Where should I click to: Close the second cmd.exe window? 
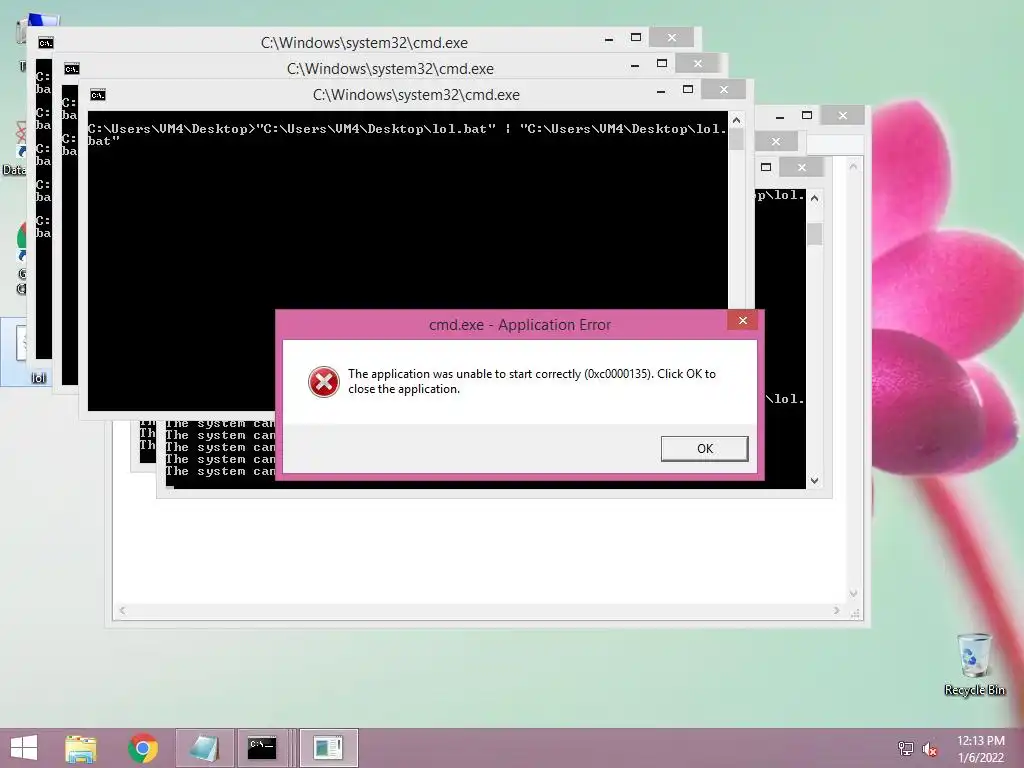(697, 63)
